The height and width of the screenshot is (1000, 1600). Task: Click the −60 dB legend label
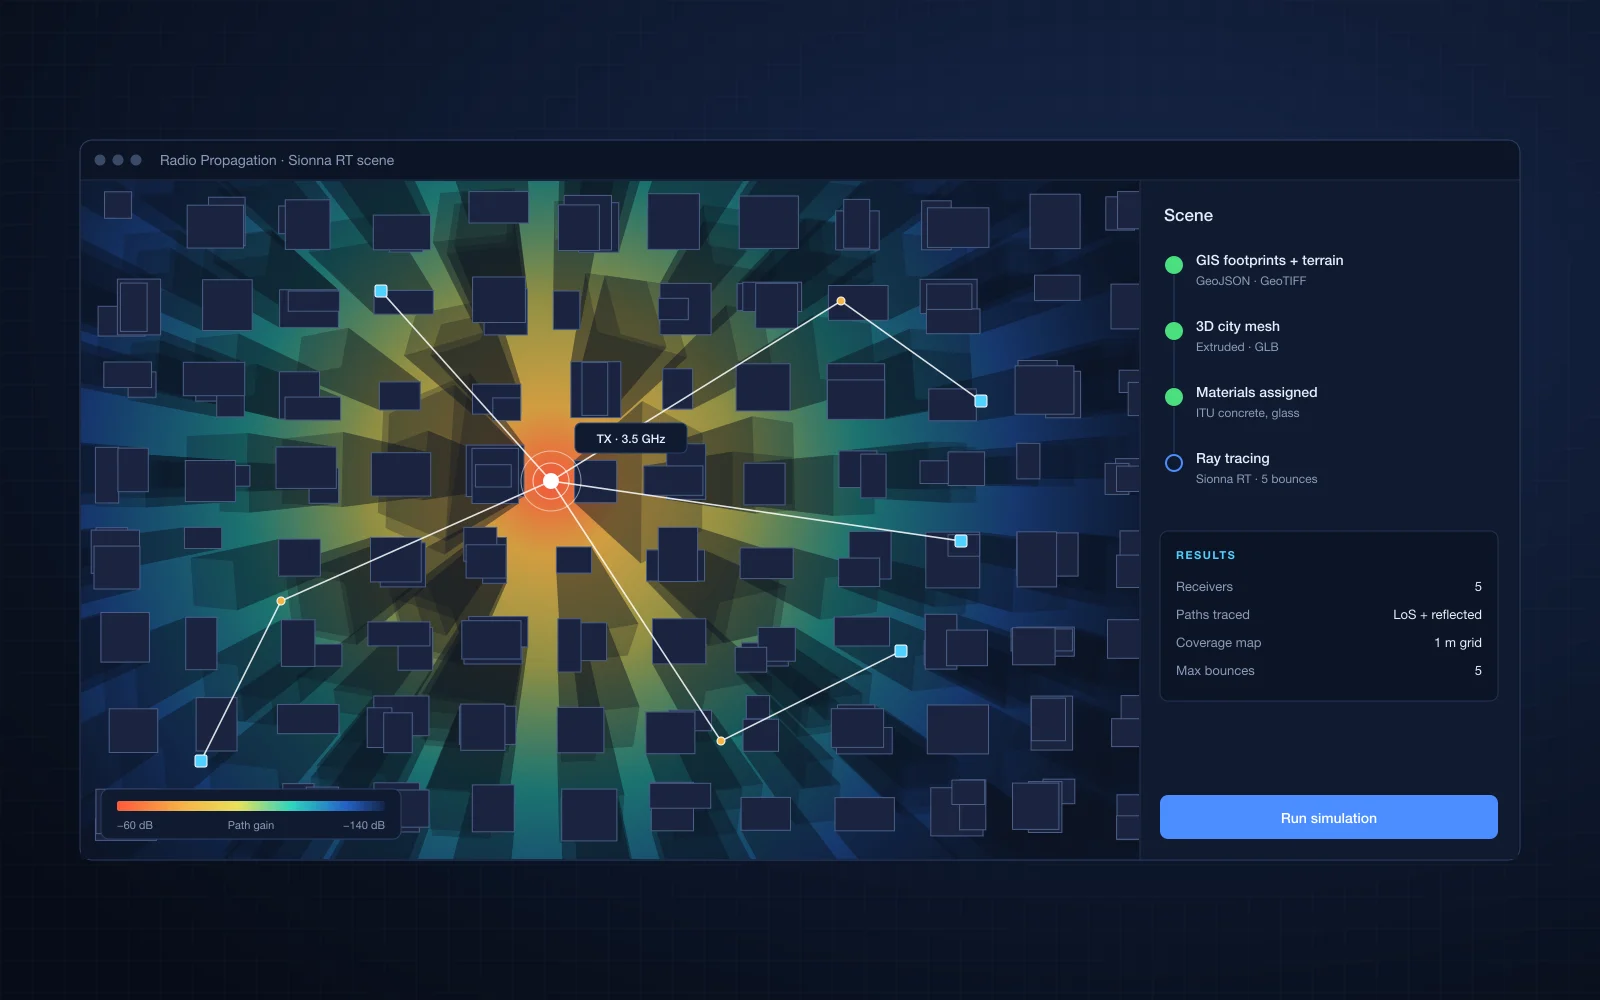[135, 825]
